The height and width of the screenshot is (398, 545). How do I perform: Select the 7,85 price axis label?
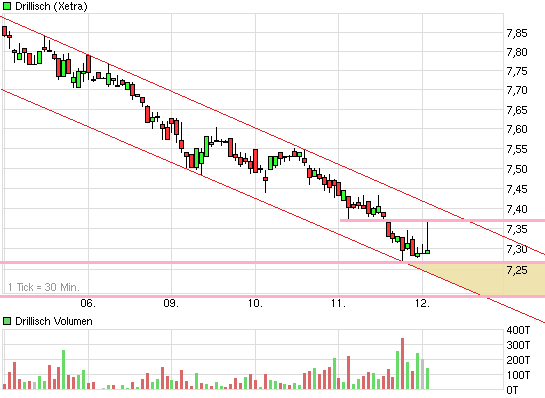517,33
